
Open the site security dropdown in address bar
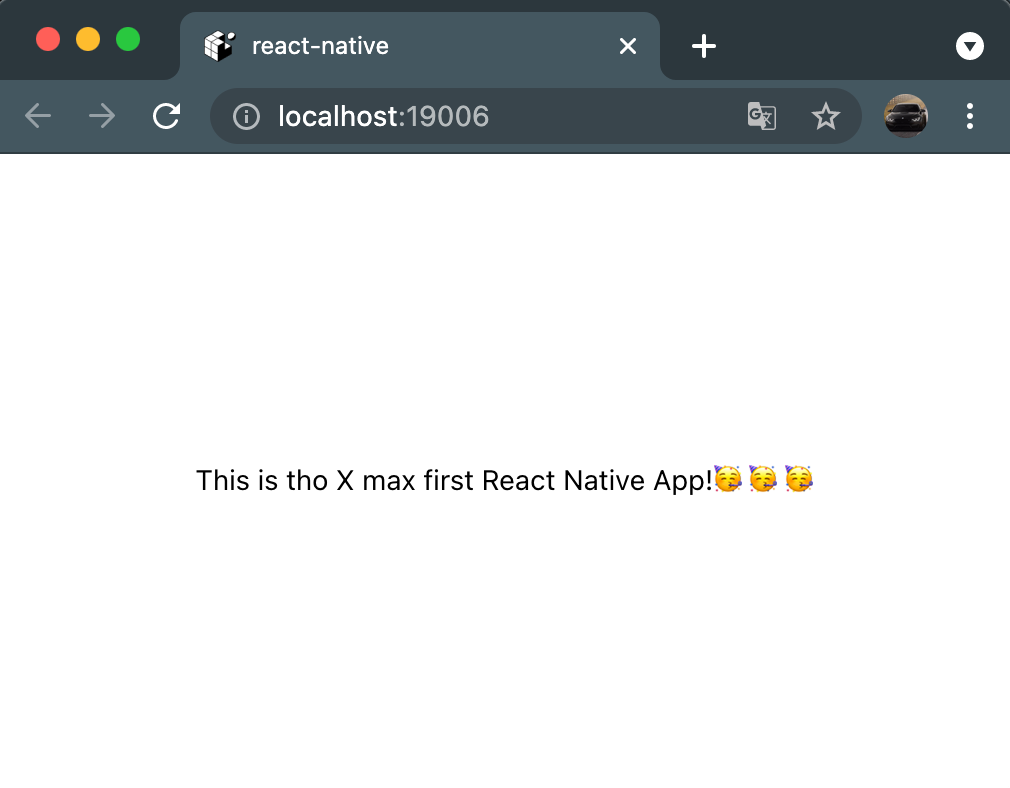coord(246,116)
